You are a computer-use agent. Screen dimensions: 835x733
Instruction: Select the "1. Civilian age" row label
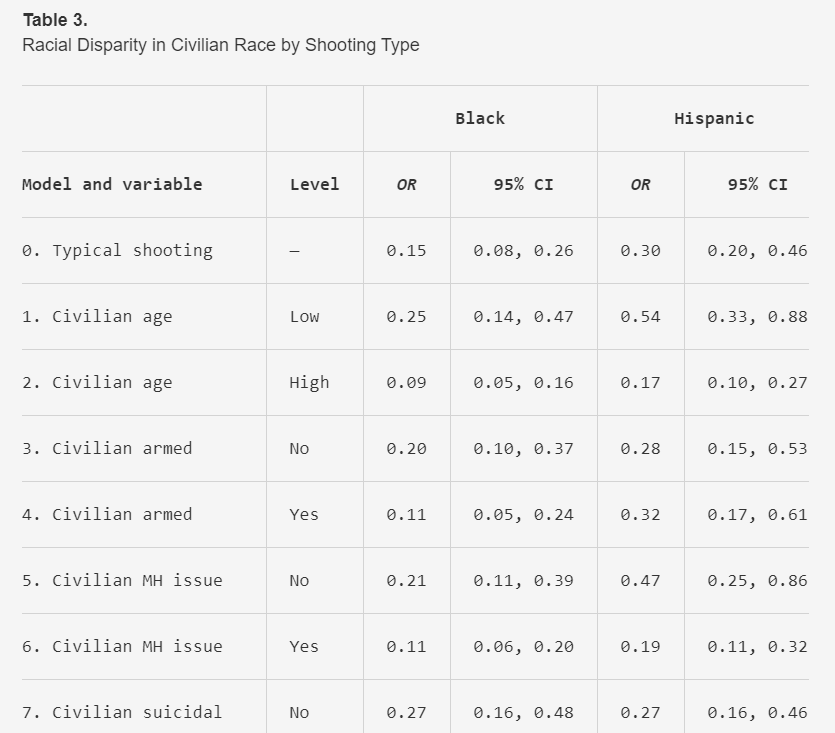point(97,316)
